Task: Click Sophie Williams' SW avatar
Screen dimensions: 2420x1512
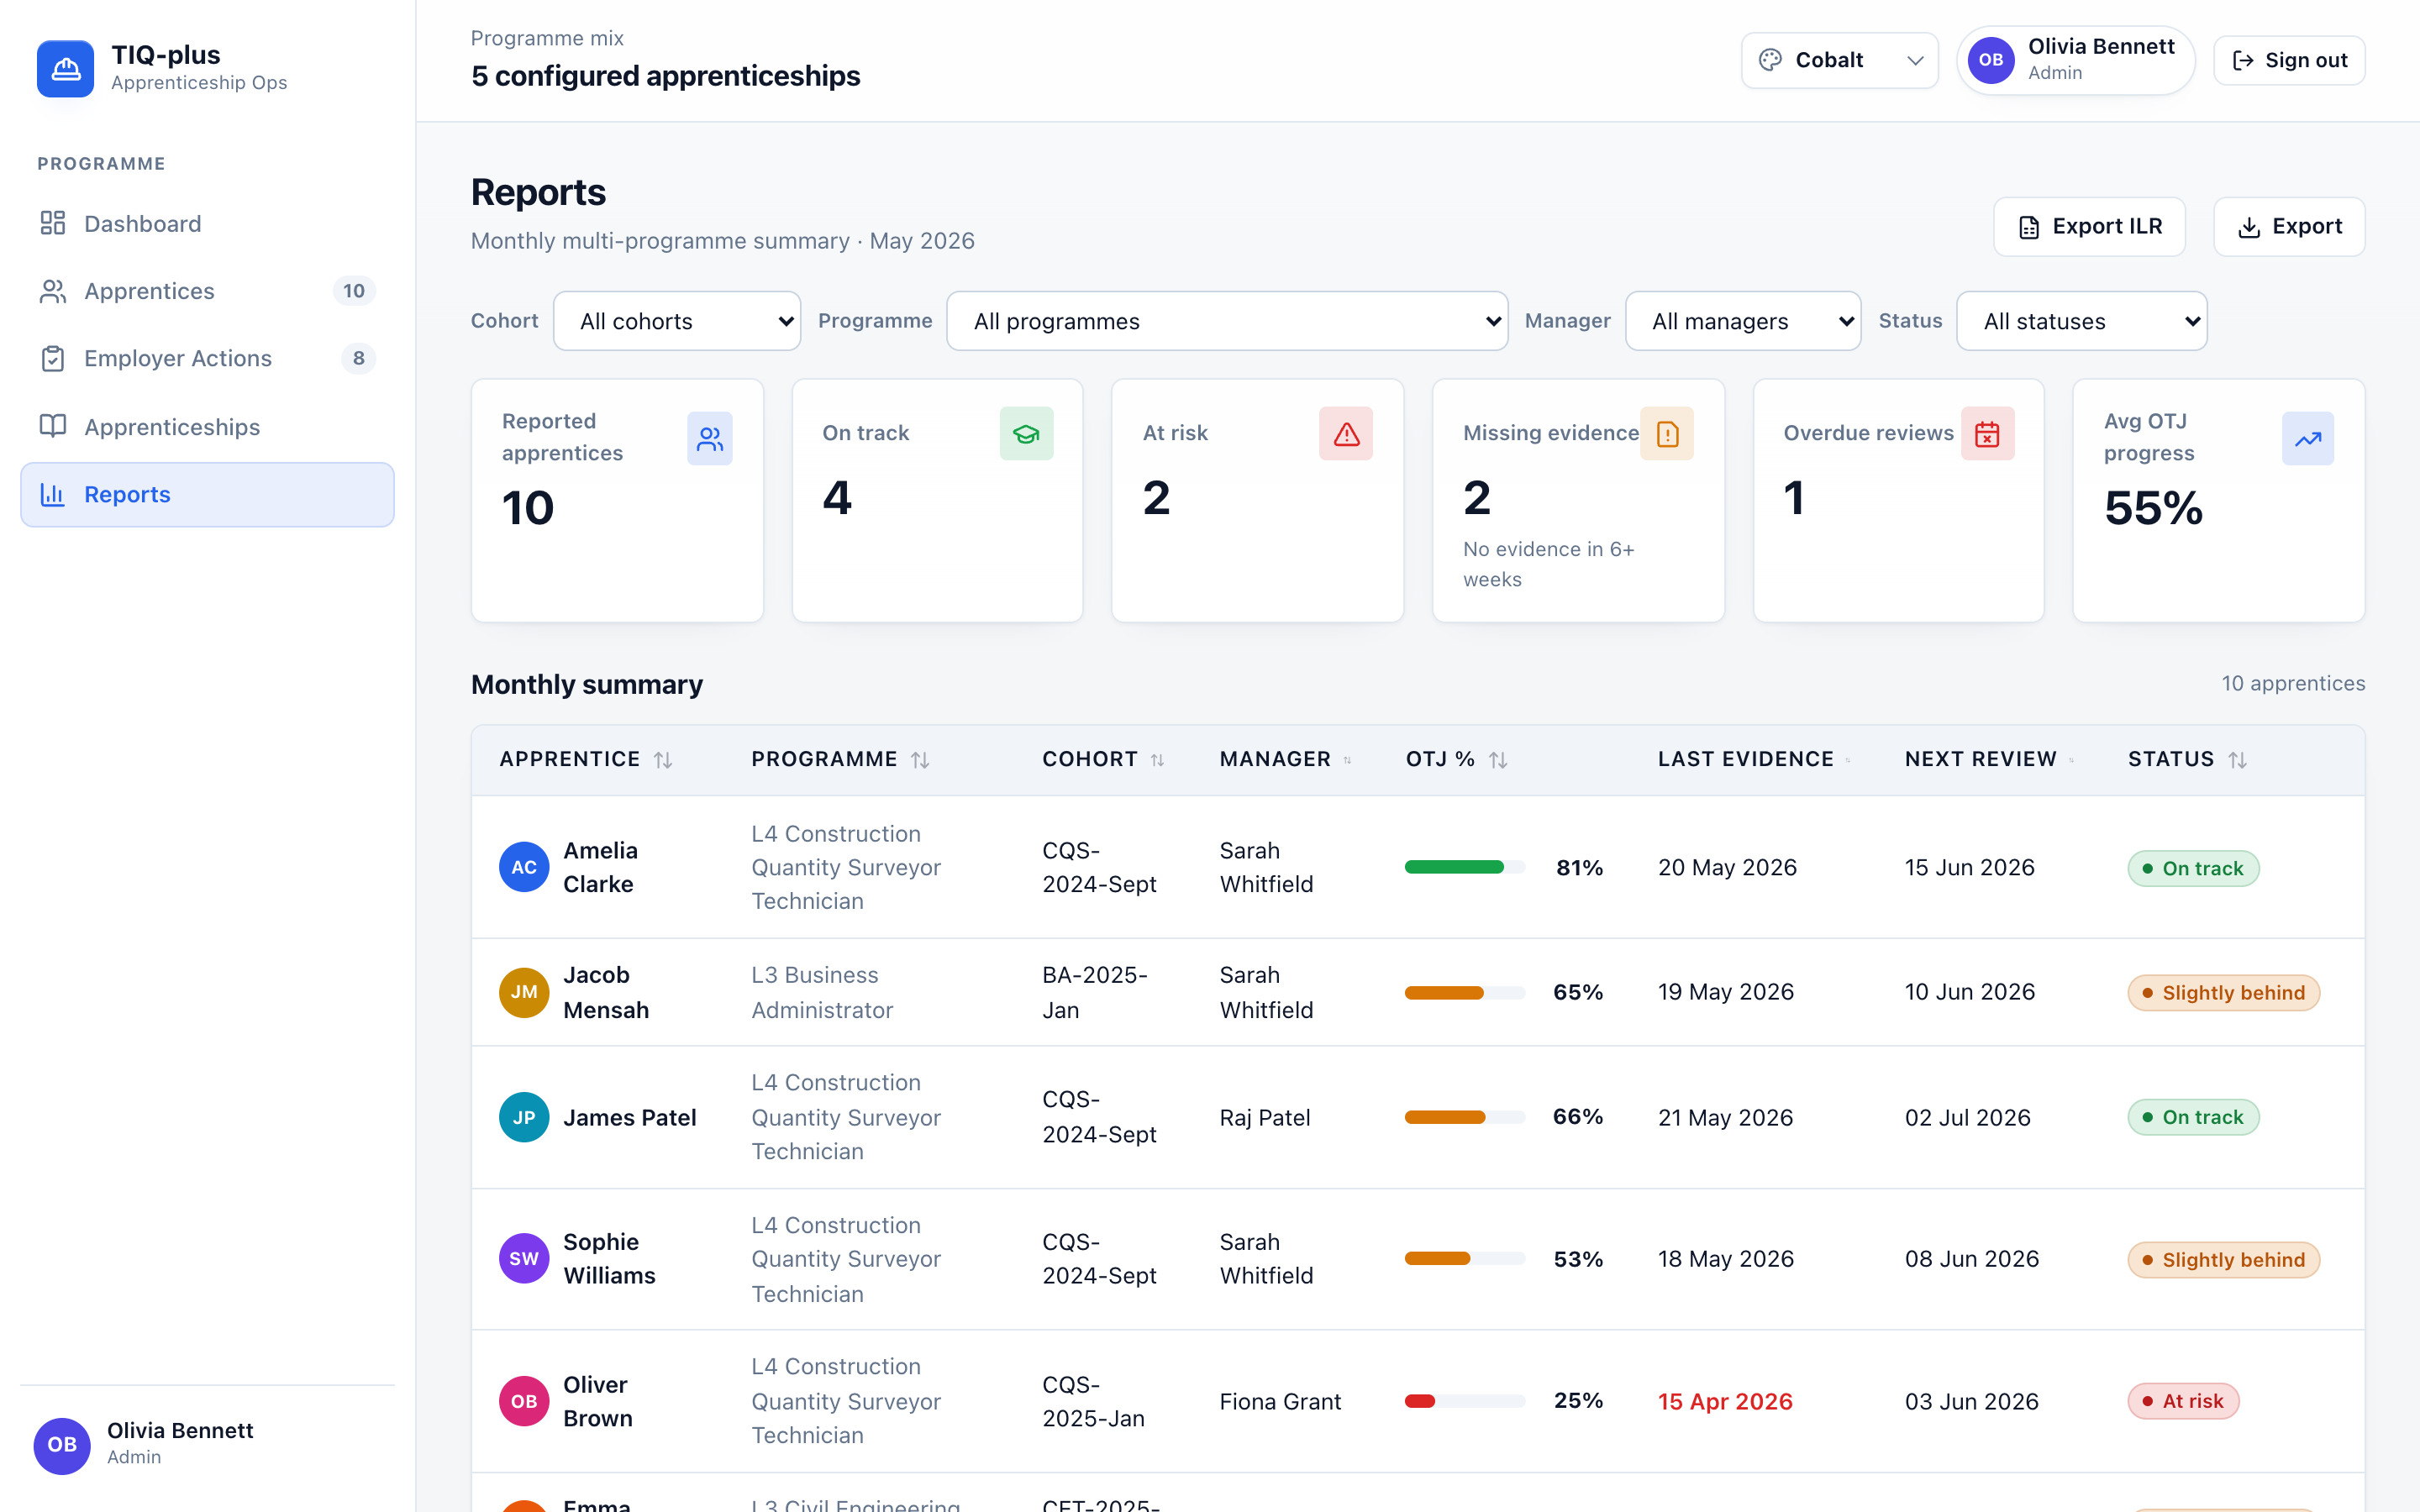Action: (524, 1259)
